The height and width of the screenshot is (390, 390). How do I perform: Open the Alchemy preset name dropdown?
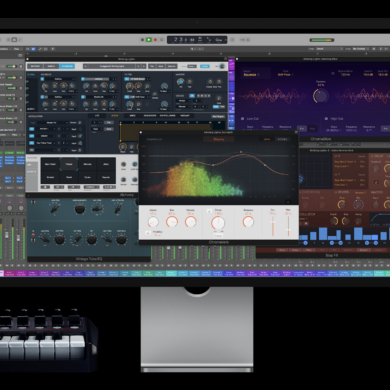tap(112, 66)
